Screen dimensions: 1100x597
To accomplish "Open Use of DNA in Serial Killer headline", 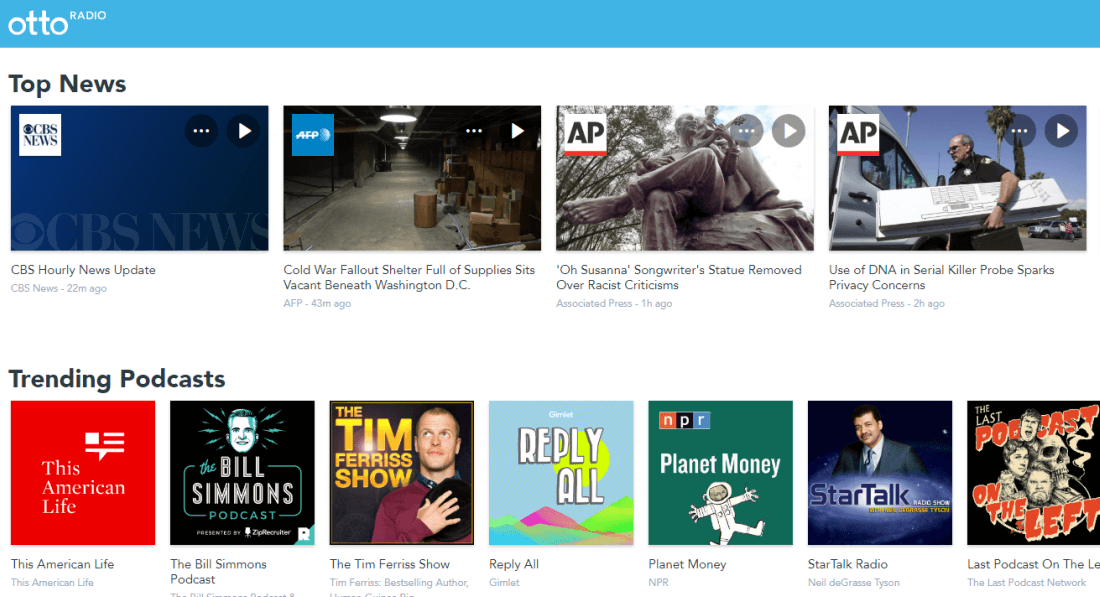I will click(x=941, y=278).
